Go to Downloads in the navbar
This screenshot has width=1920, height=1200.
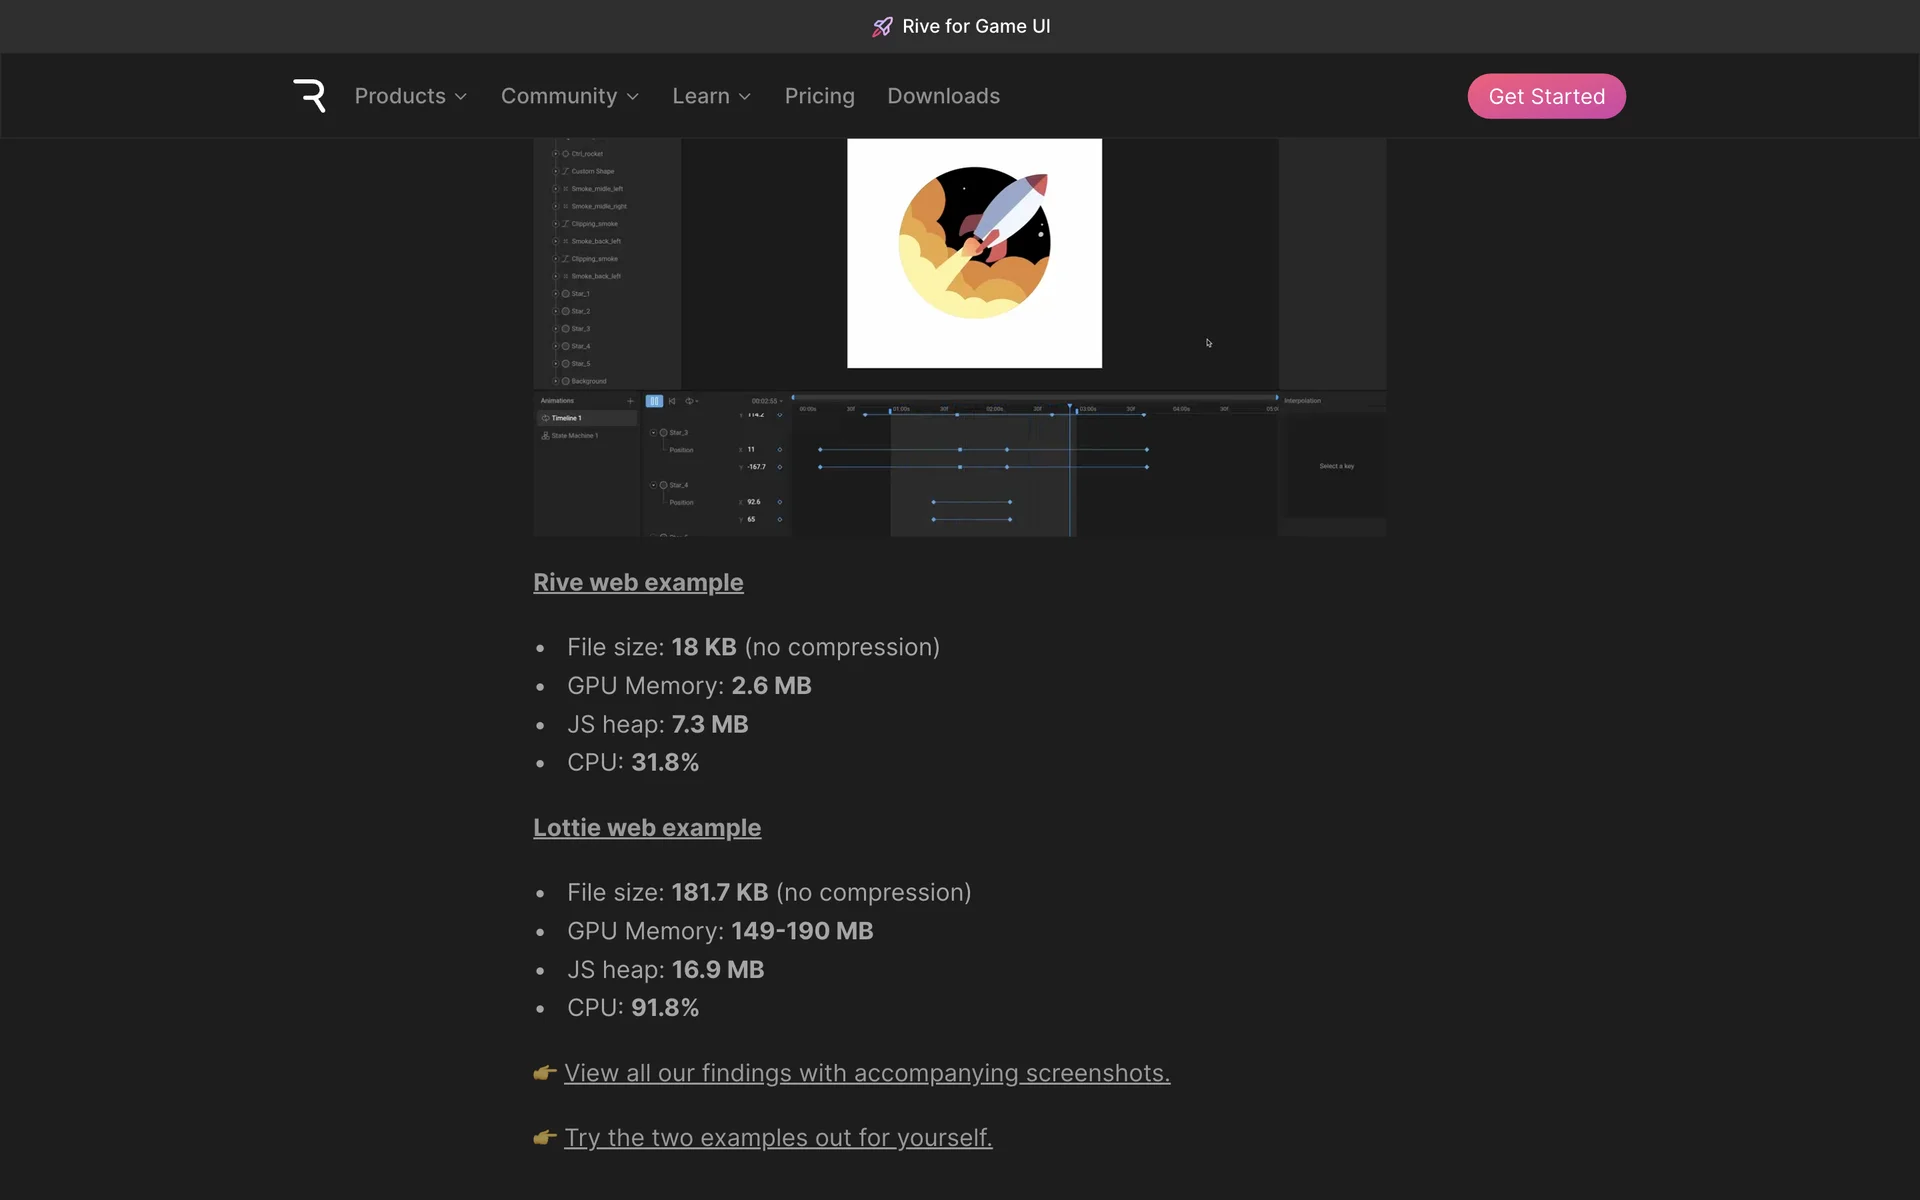coord(943,96)
